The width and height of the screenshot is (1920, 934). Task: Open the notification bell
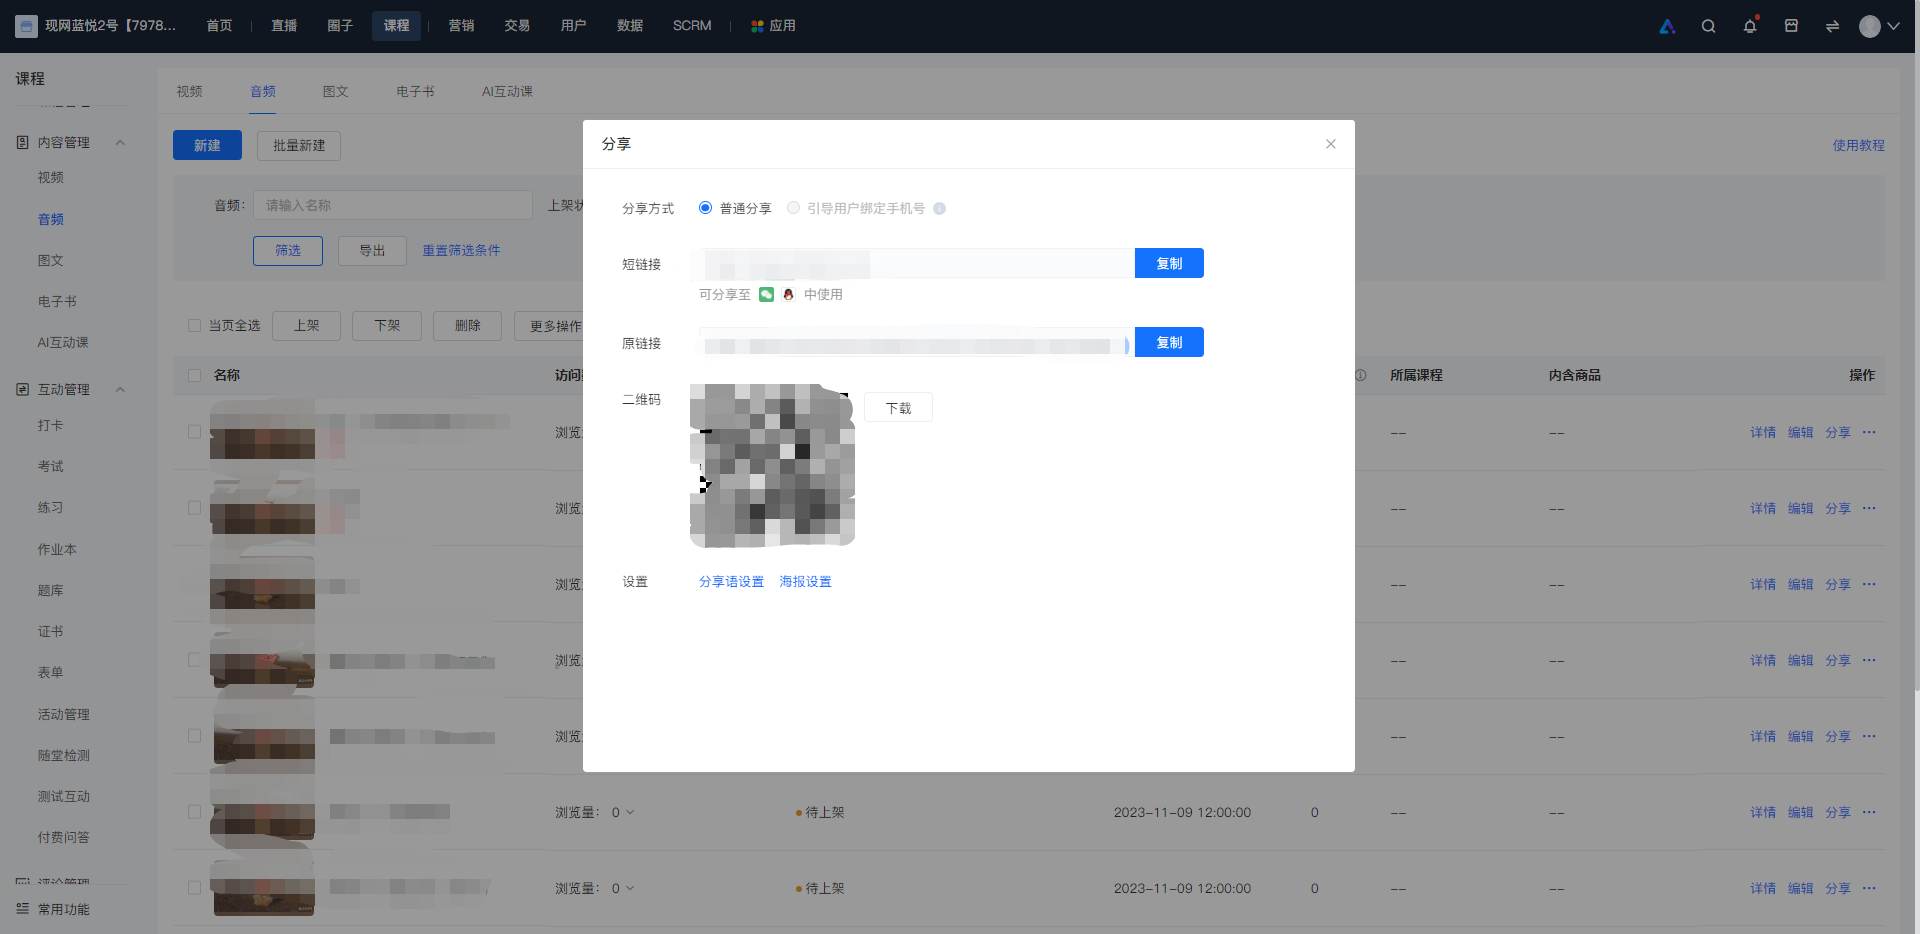[x=1750, y=26]
